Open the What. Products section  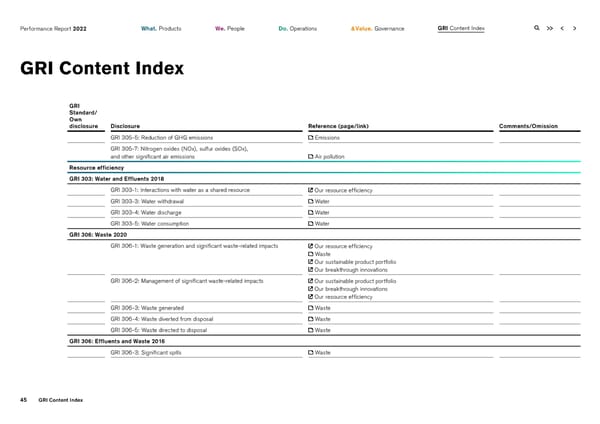tap(161, 29)
